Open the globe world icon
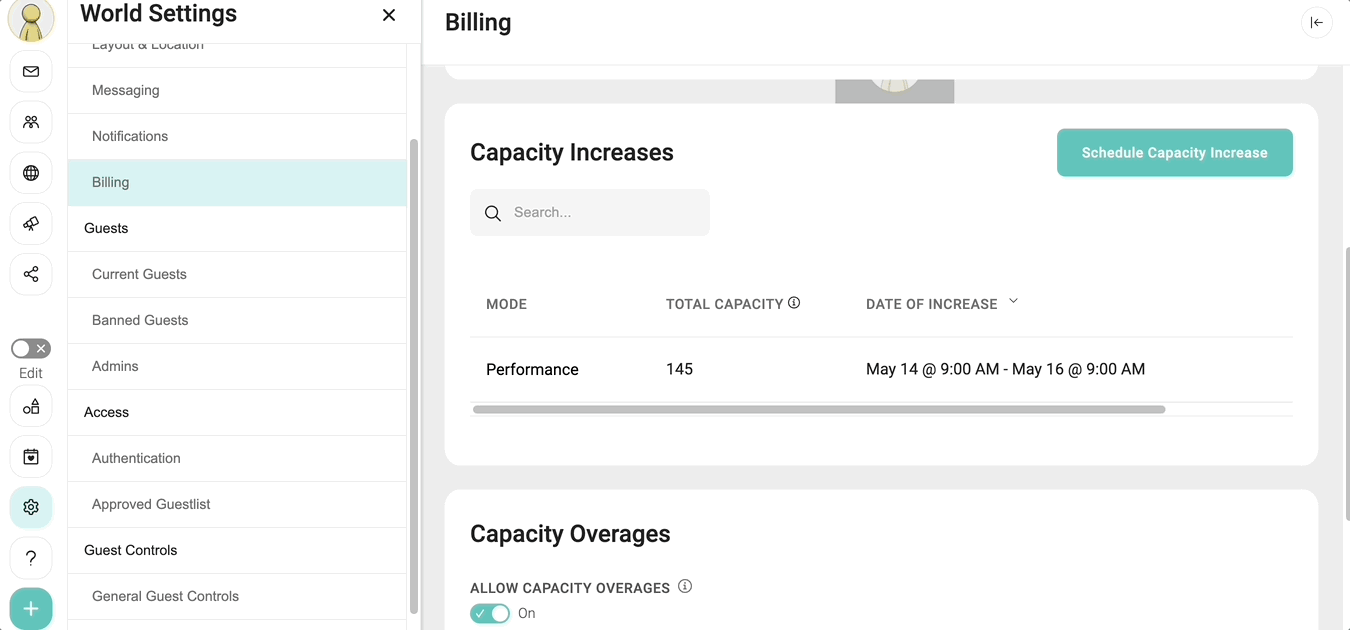Viewport: 1350px width, 630px height. pyautogui.click(x=31, y=173)
